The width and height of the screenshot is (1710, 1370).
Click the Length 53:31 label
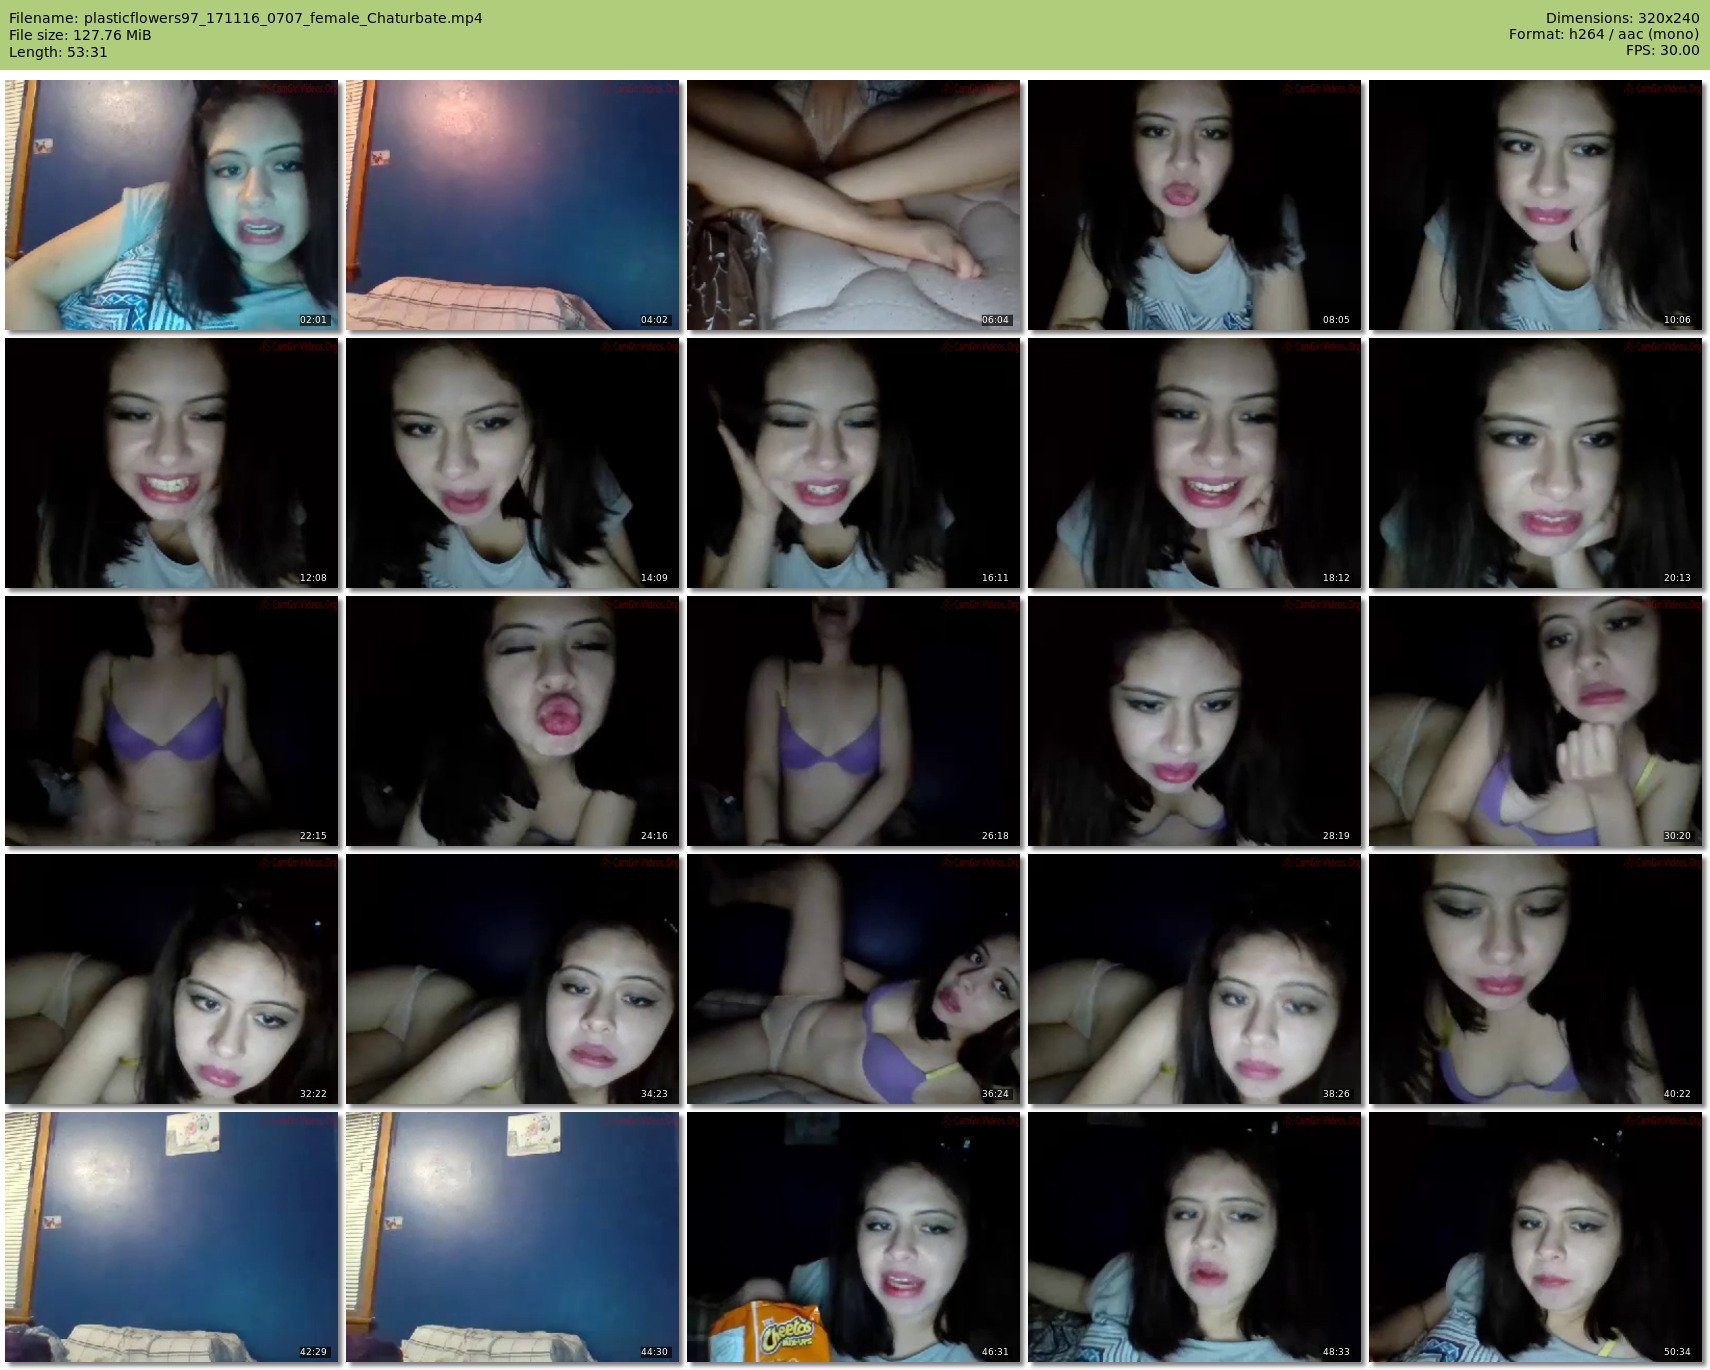pos(58,52)
